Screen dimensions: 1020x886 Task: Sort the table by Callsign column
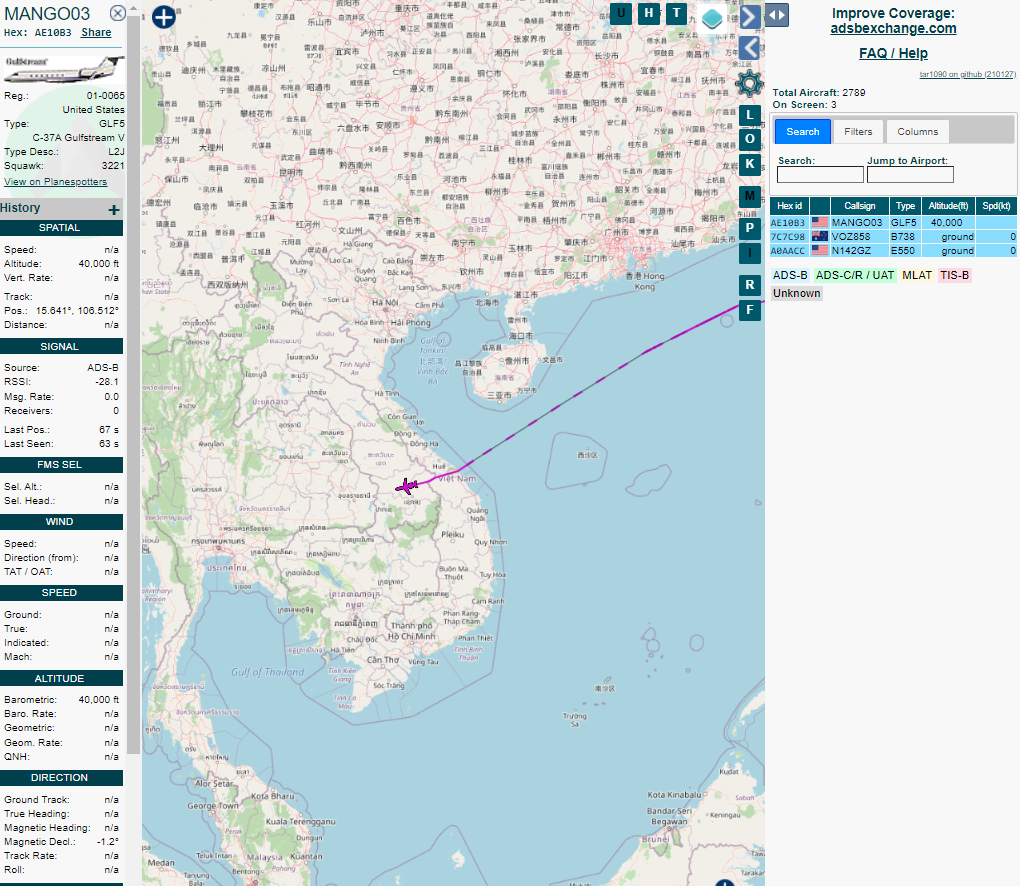[x=859, y=206]
